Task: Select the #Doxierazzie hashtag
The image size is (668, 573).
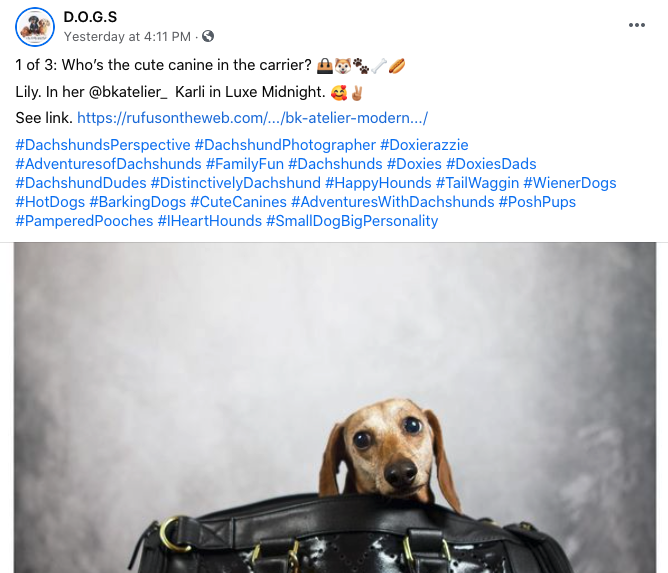Action: 424,145
